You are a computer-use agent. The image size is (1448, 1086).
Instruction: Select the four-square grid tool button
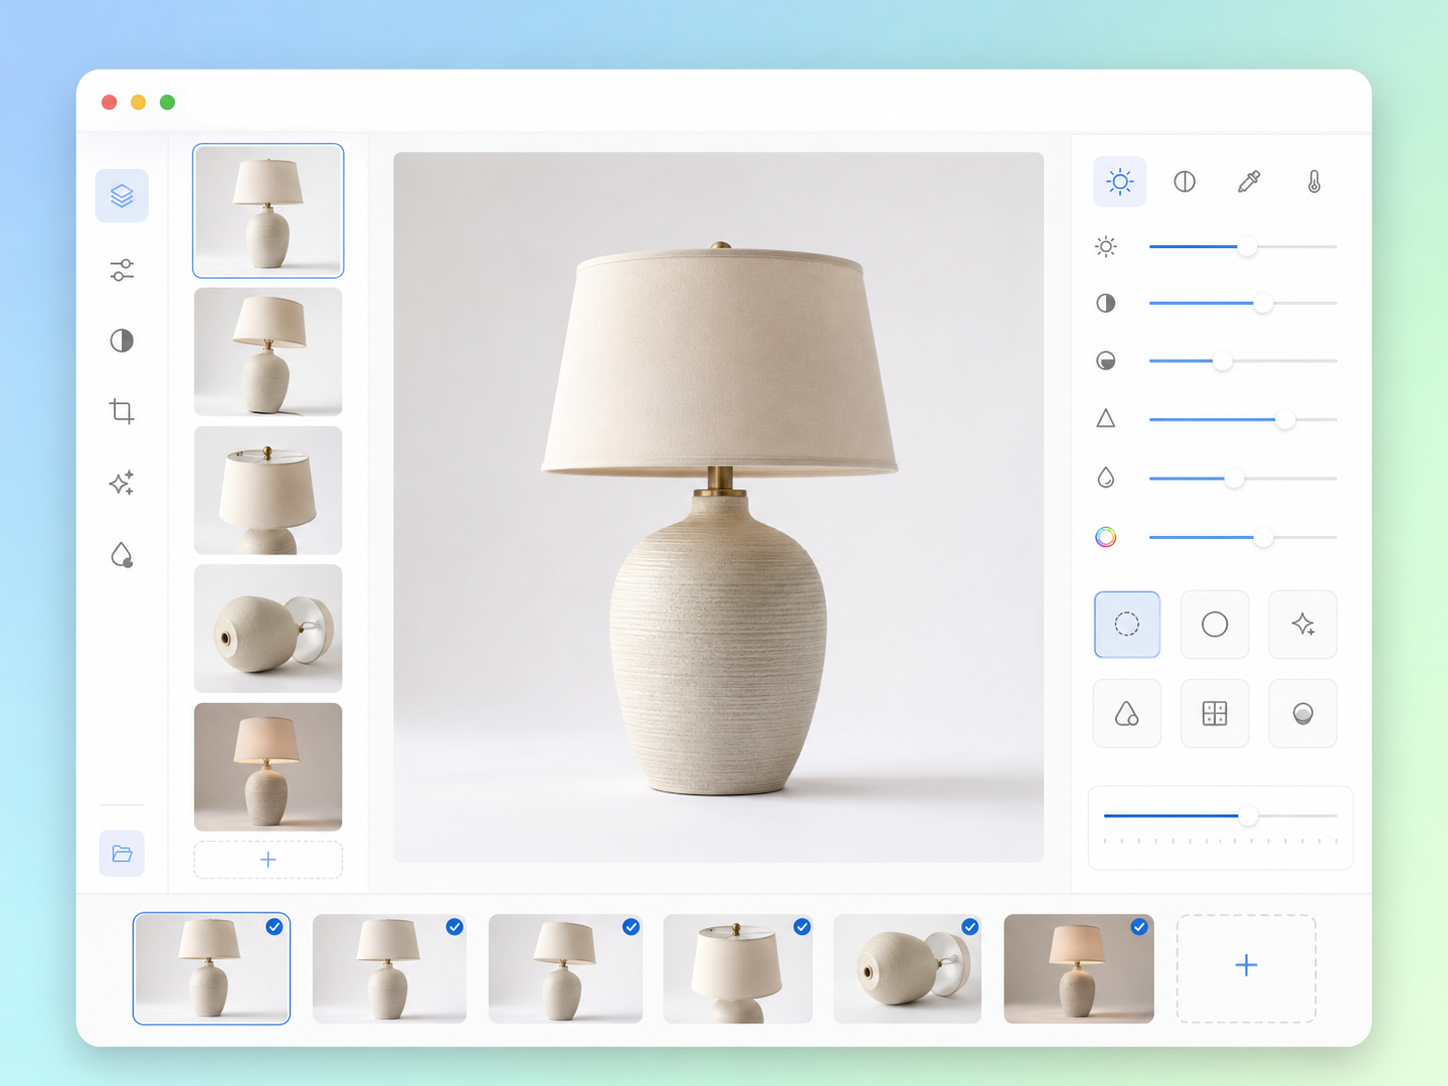click(x=1215, y=713)
